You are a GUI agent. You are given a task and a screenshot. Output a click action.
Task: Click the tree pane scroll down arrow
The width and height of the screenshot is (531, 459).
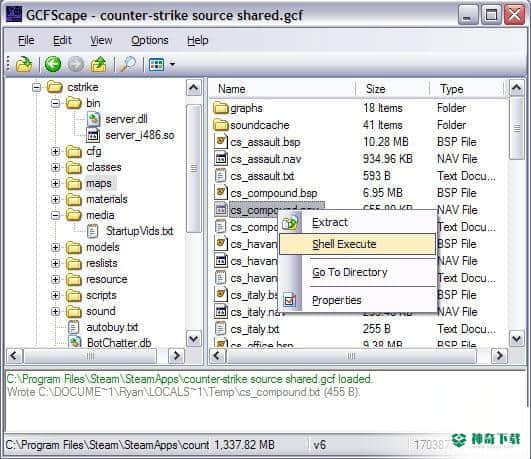[x=194, y=338]
